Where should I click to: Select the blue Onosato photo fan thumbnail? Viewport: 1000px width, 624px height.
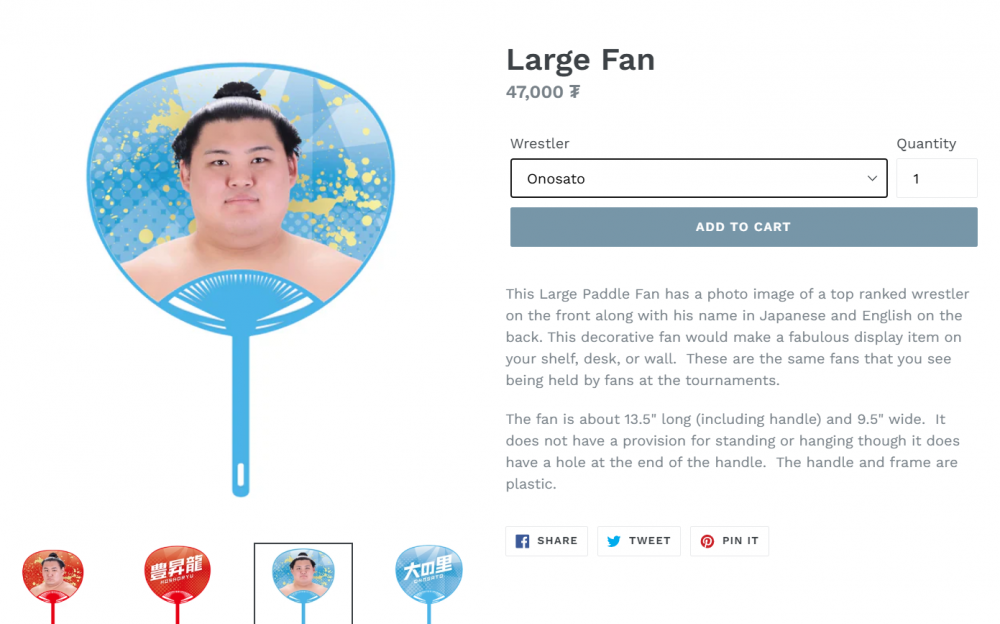[303, 580]
